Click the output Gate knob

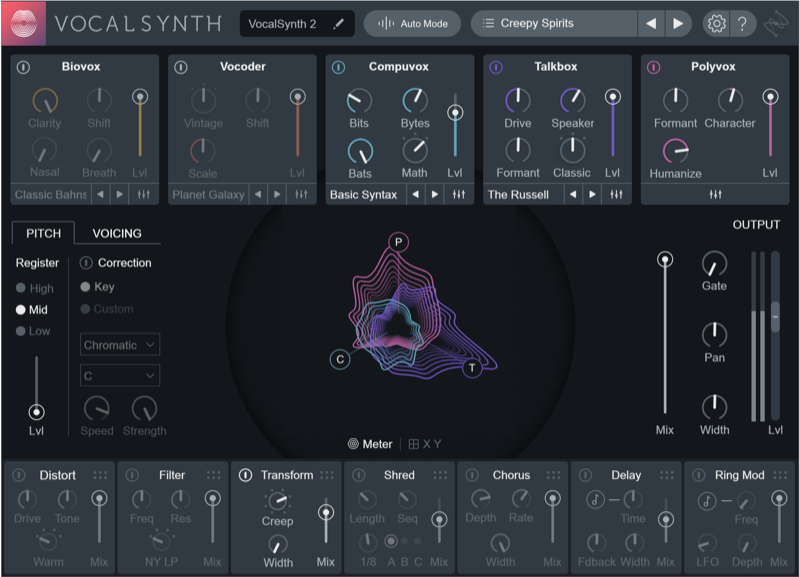714,264
